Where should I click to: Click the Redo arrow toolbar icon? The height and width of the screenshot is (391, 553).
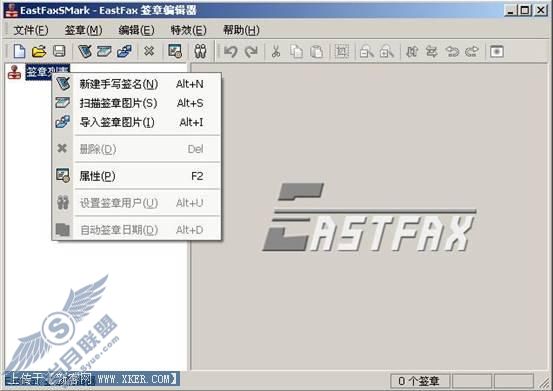251,52
